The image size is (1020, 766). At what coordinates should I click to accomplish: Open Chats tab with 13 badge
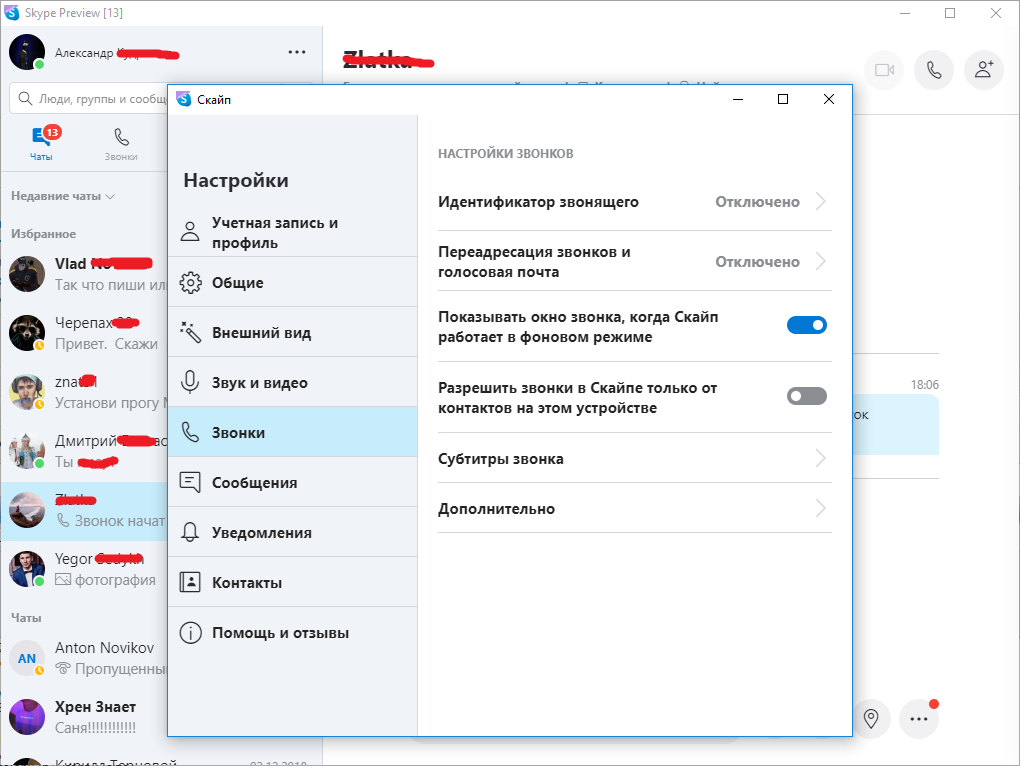42,143
